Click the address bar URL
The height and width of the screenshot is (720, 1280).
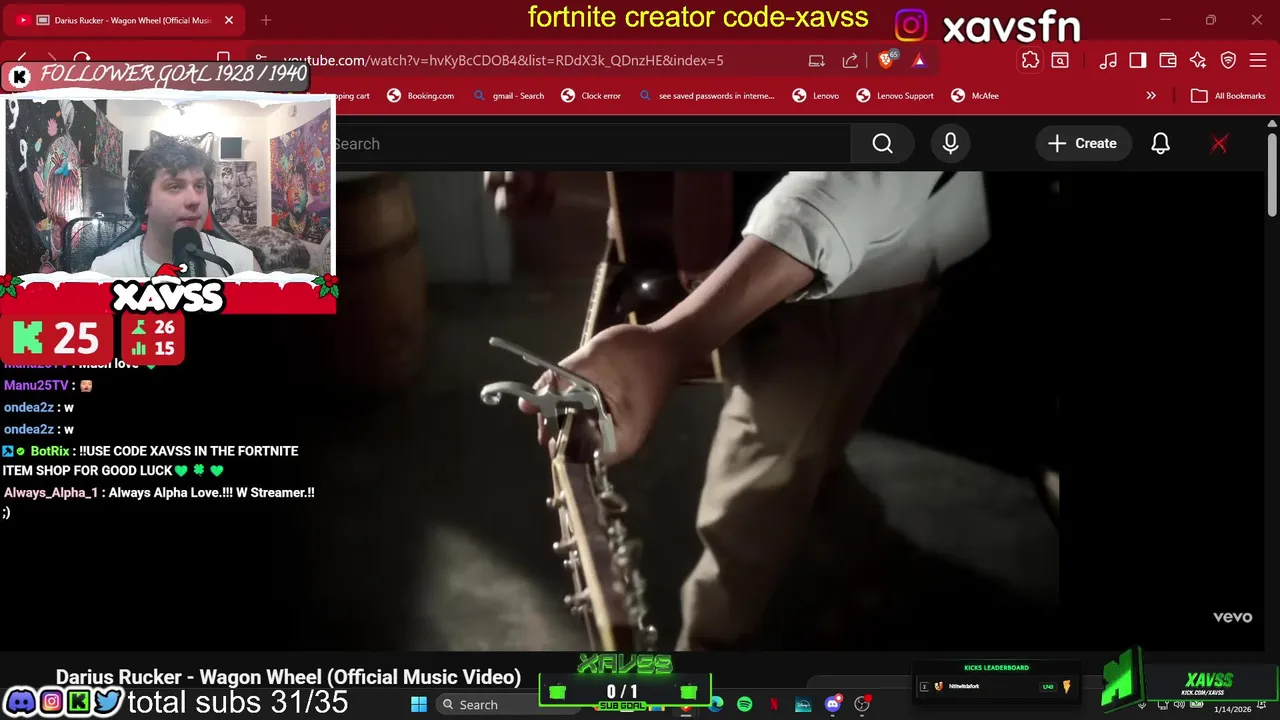[503, 60]
